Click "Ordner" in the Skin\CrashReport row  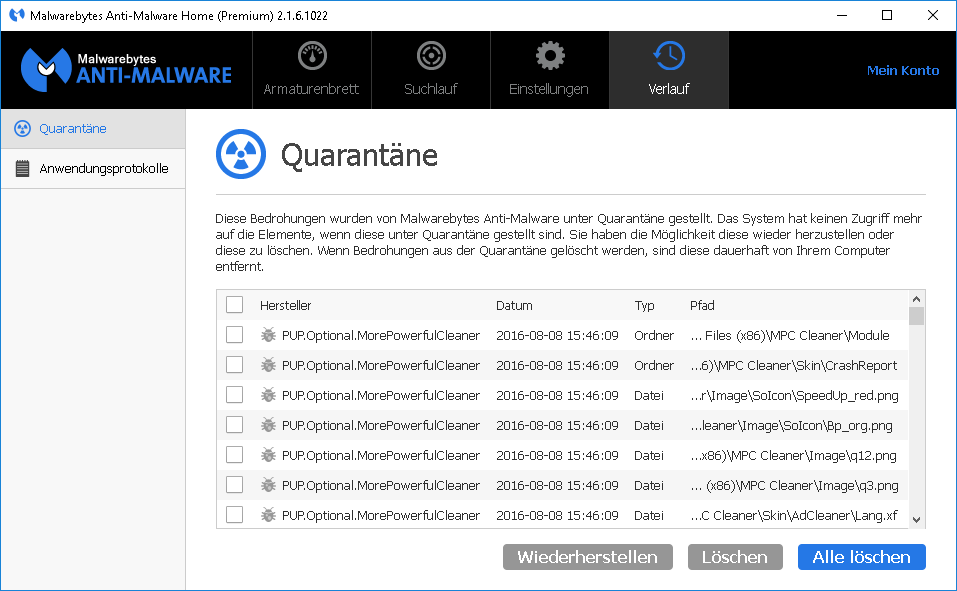click(x=654, y=365)
